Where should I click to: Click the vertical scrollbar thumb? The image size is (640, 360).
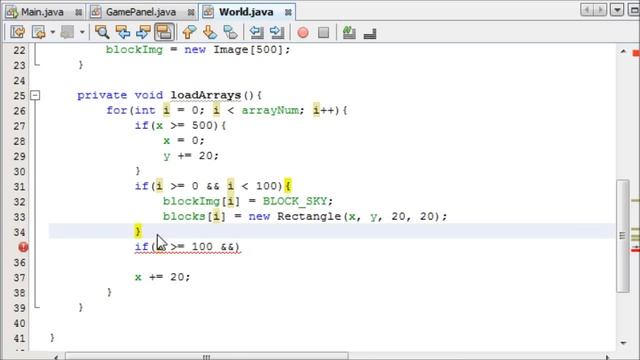623,236
